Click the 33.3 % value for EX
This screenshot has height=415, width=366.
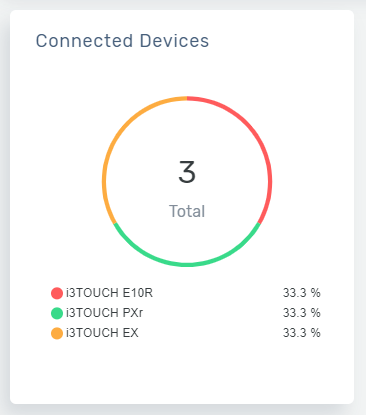(302, 333)
